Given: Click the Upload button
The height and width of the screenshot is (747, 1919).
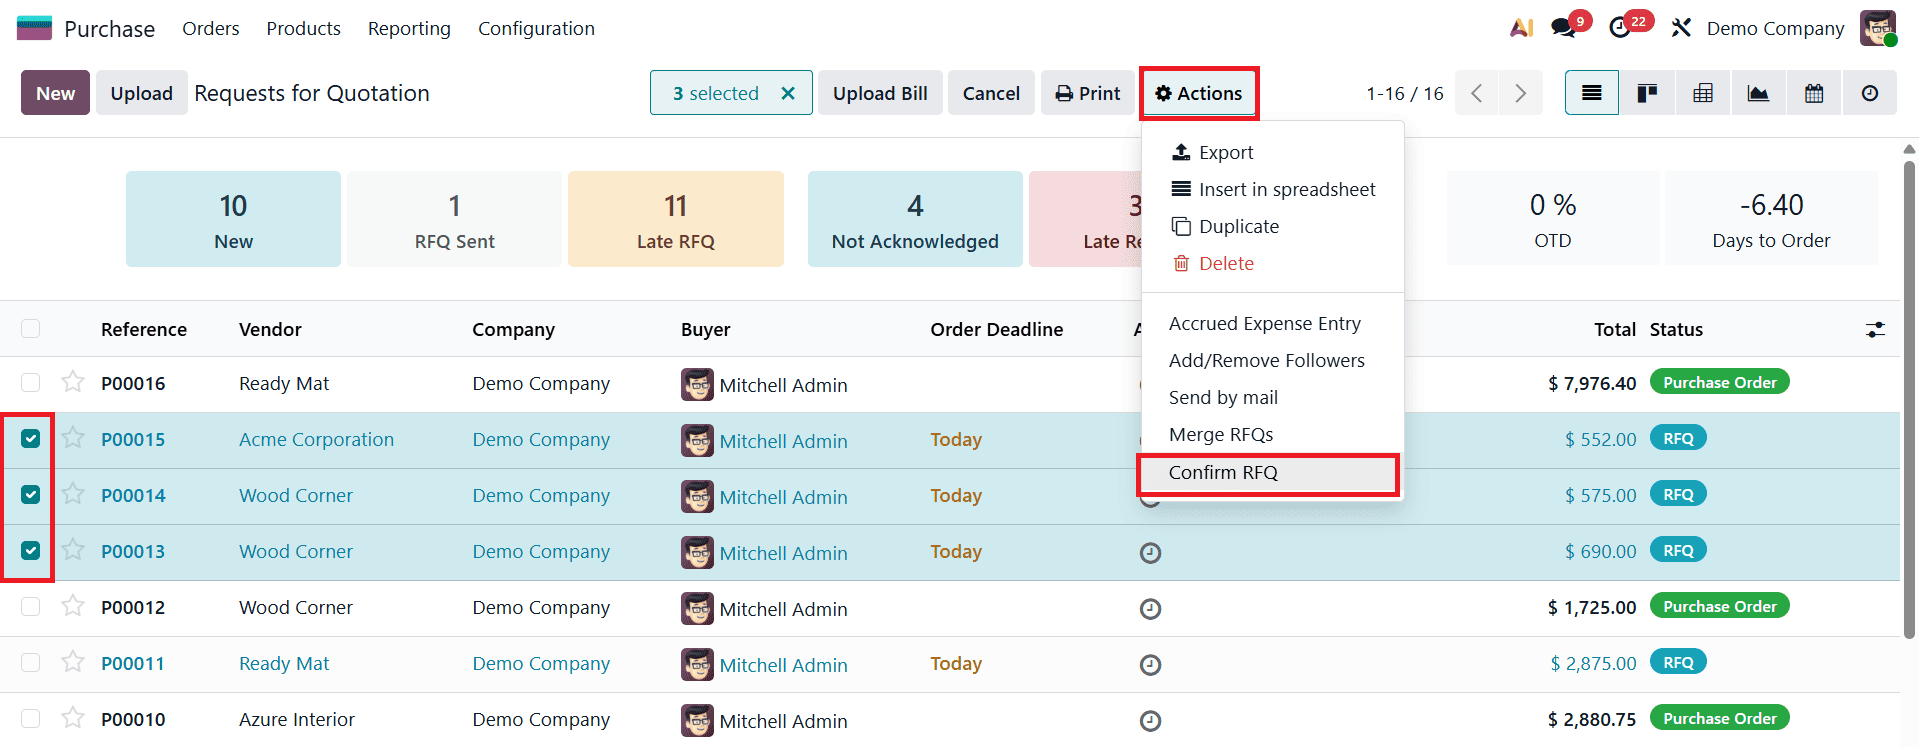Looking at the screenshot, I should [141, 93].
